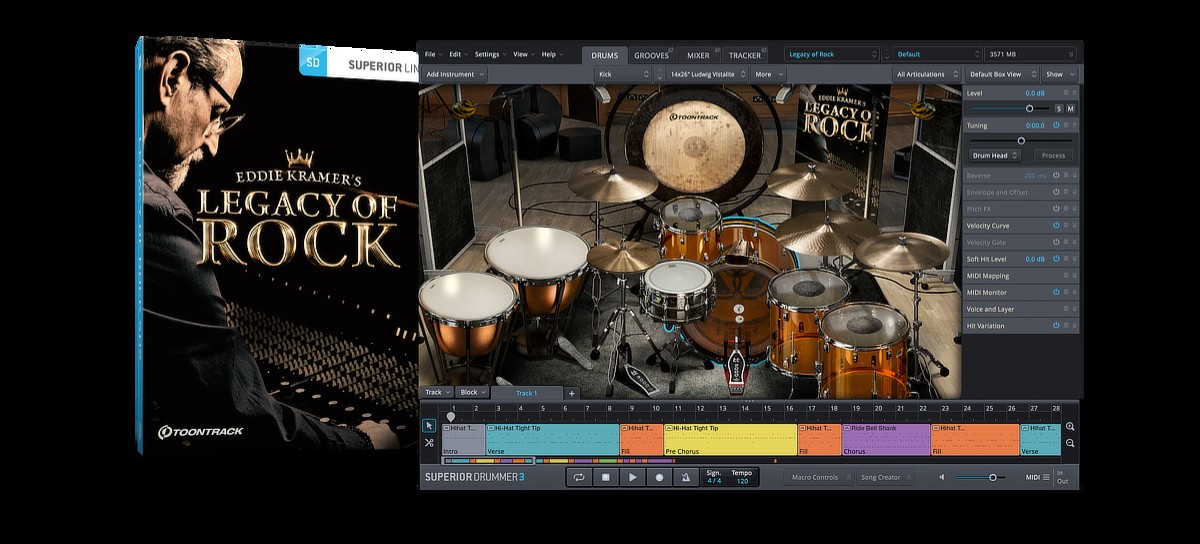1200x544 pixels.
Task: Open the Help menu
Action: click(x=552, y=54)
